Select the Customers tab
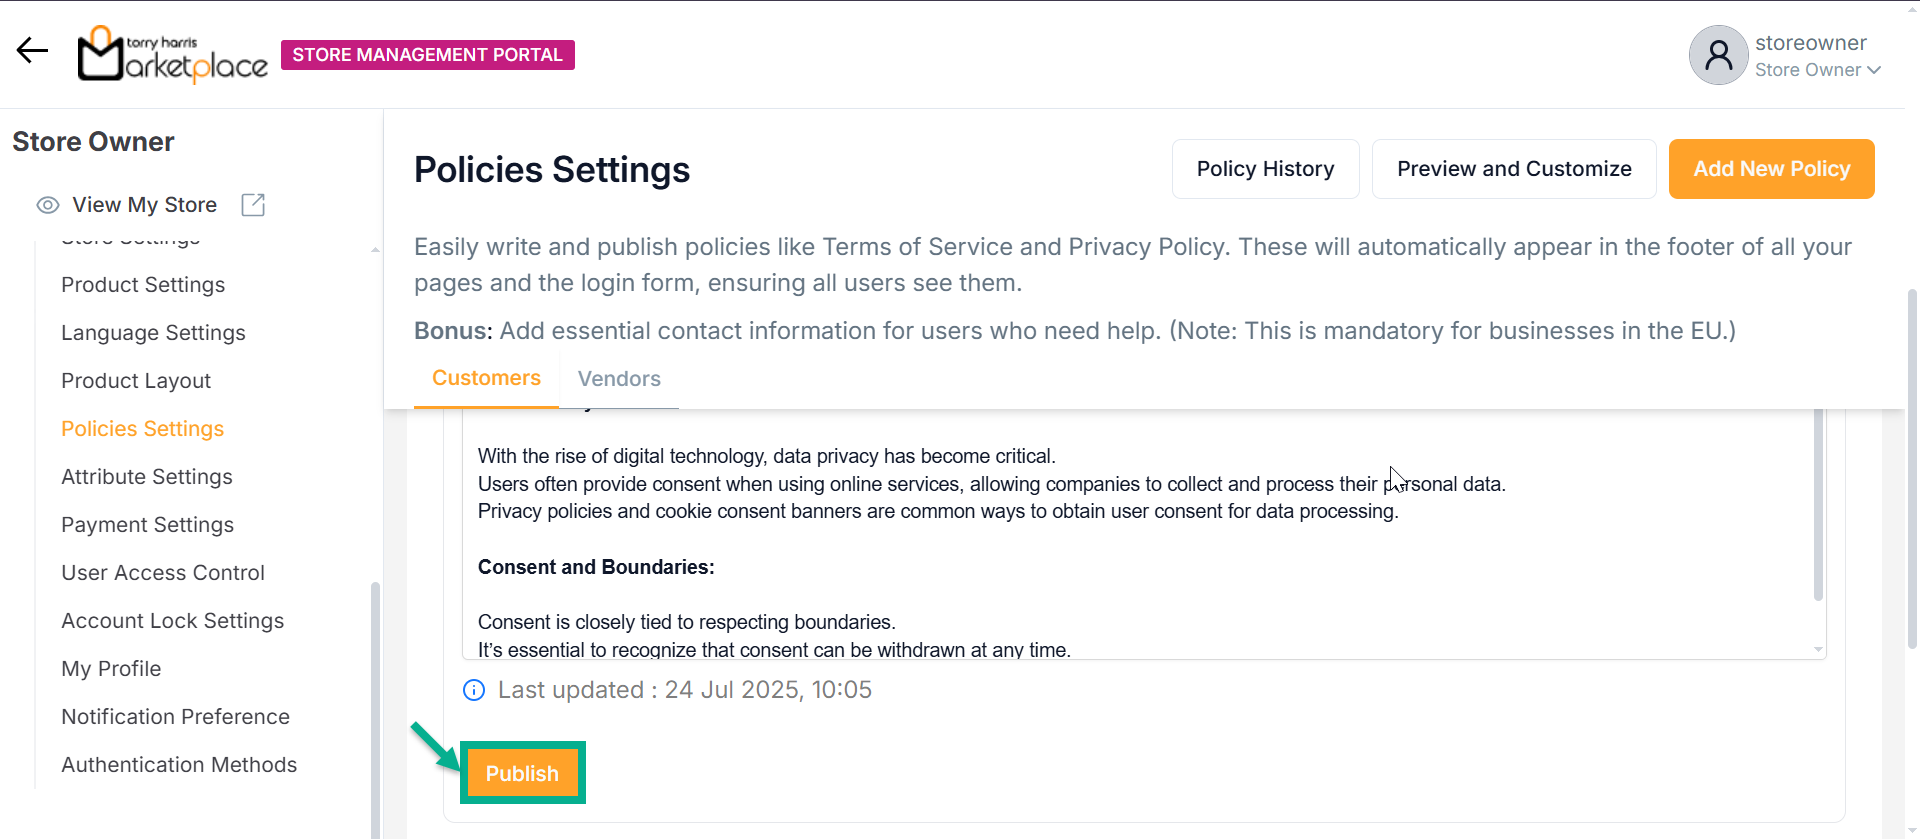The height and width of the screenshot is (839, 1920). point(486,378)
